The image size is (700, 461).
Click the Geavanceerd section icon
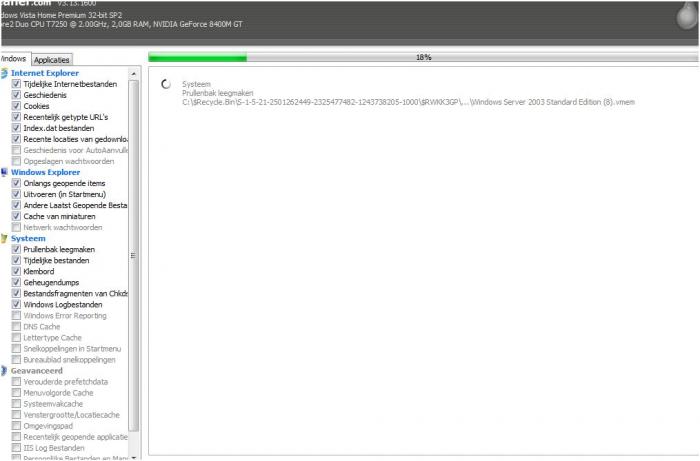[4, 371]
